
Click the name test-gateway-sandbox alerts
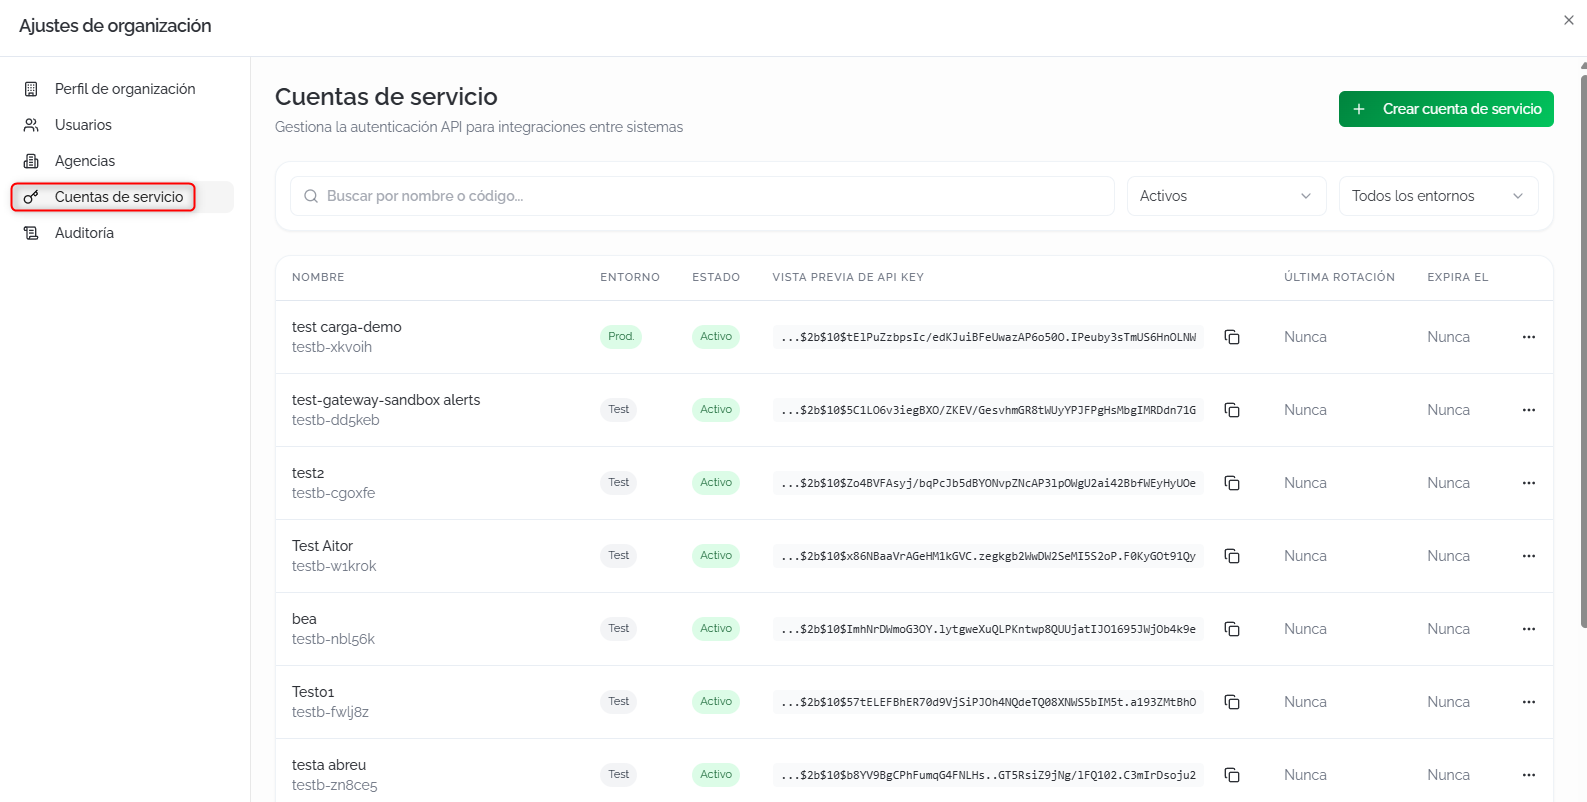pyautogui.click(x=386, y=400)
